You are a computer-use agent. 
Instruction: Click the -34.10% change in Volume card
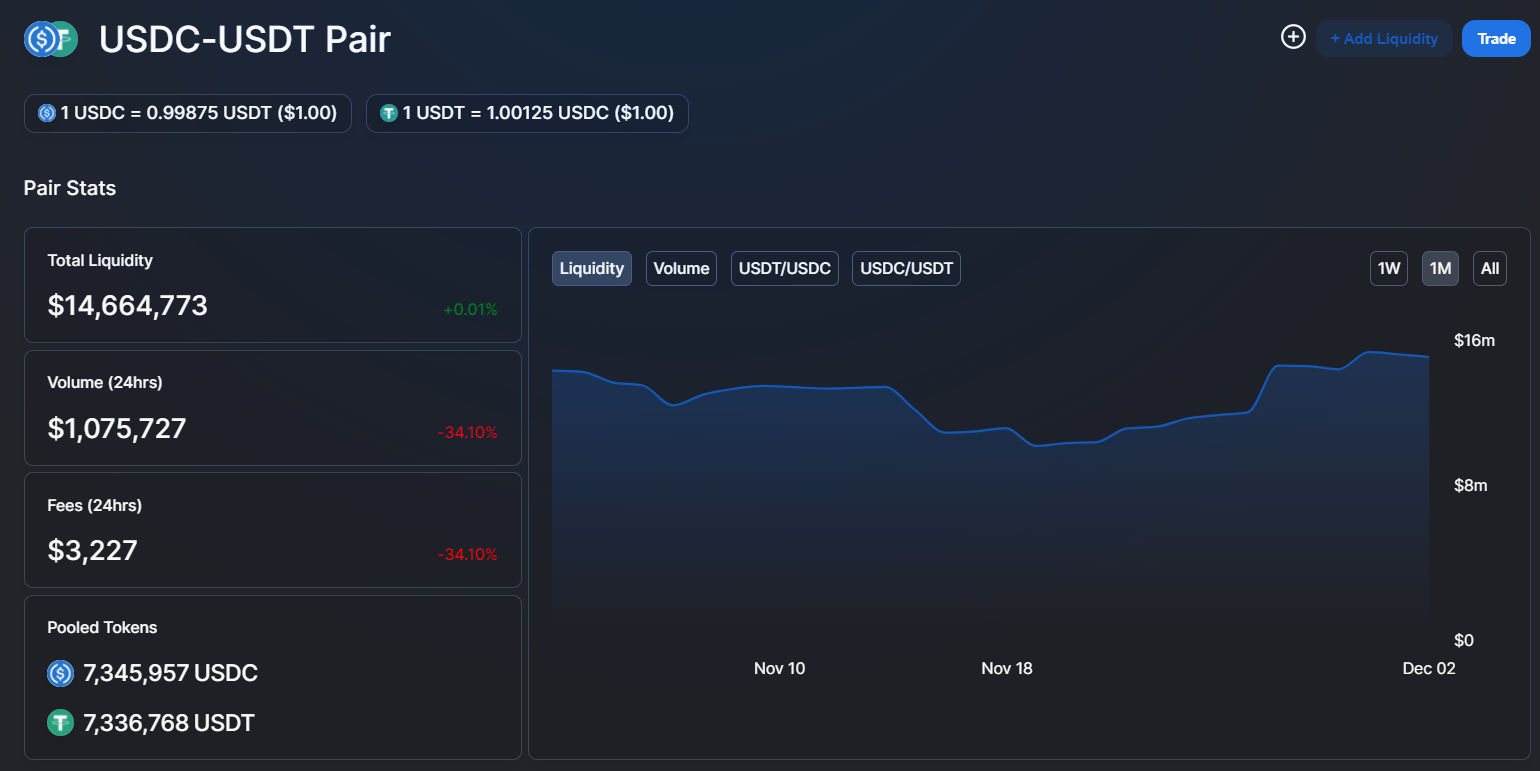[467, 432]
